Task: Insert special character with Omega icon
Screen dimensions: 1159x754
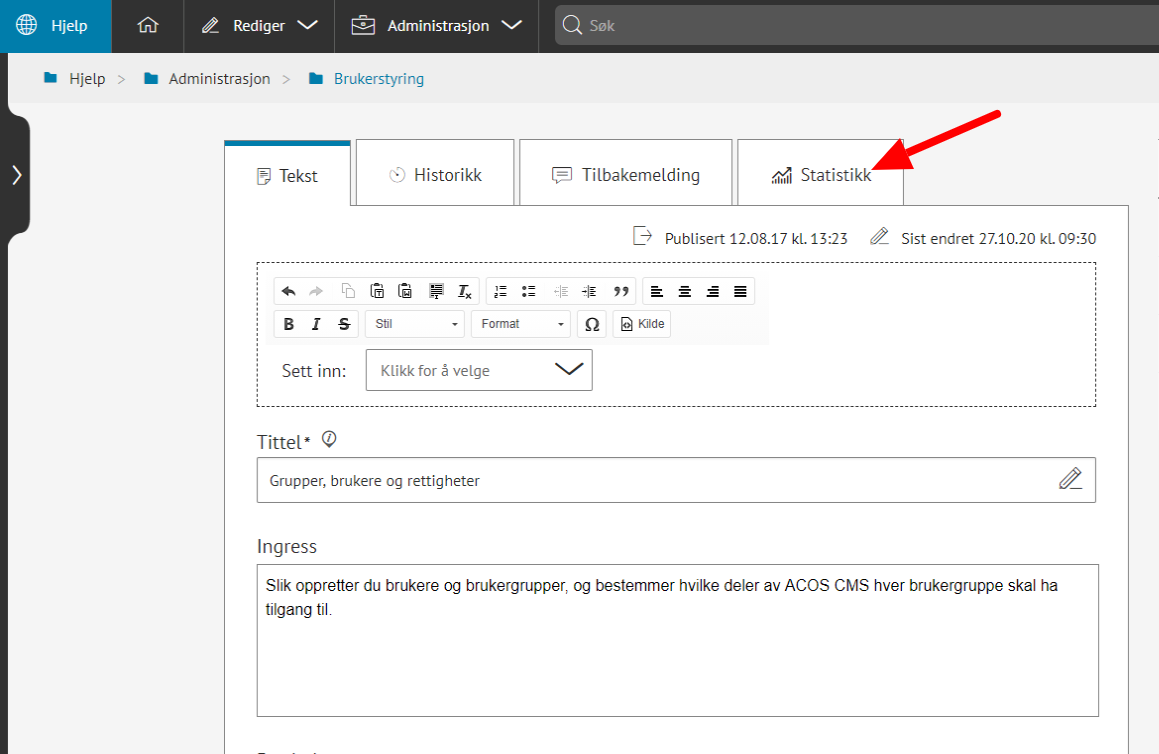Action: pyautogui.click(x=592, y=324)
